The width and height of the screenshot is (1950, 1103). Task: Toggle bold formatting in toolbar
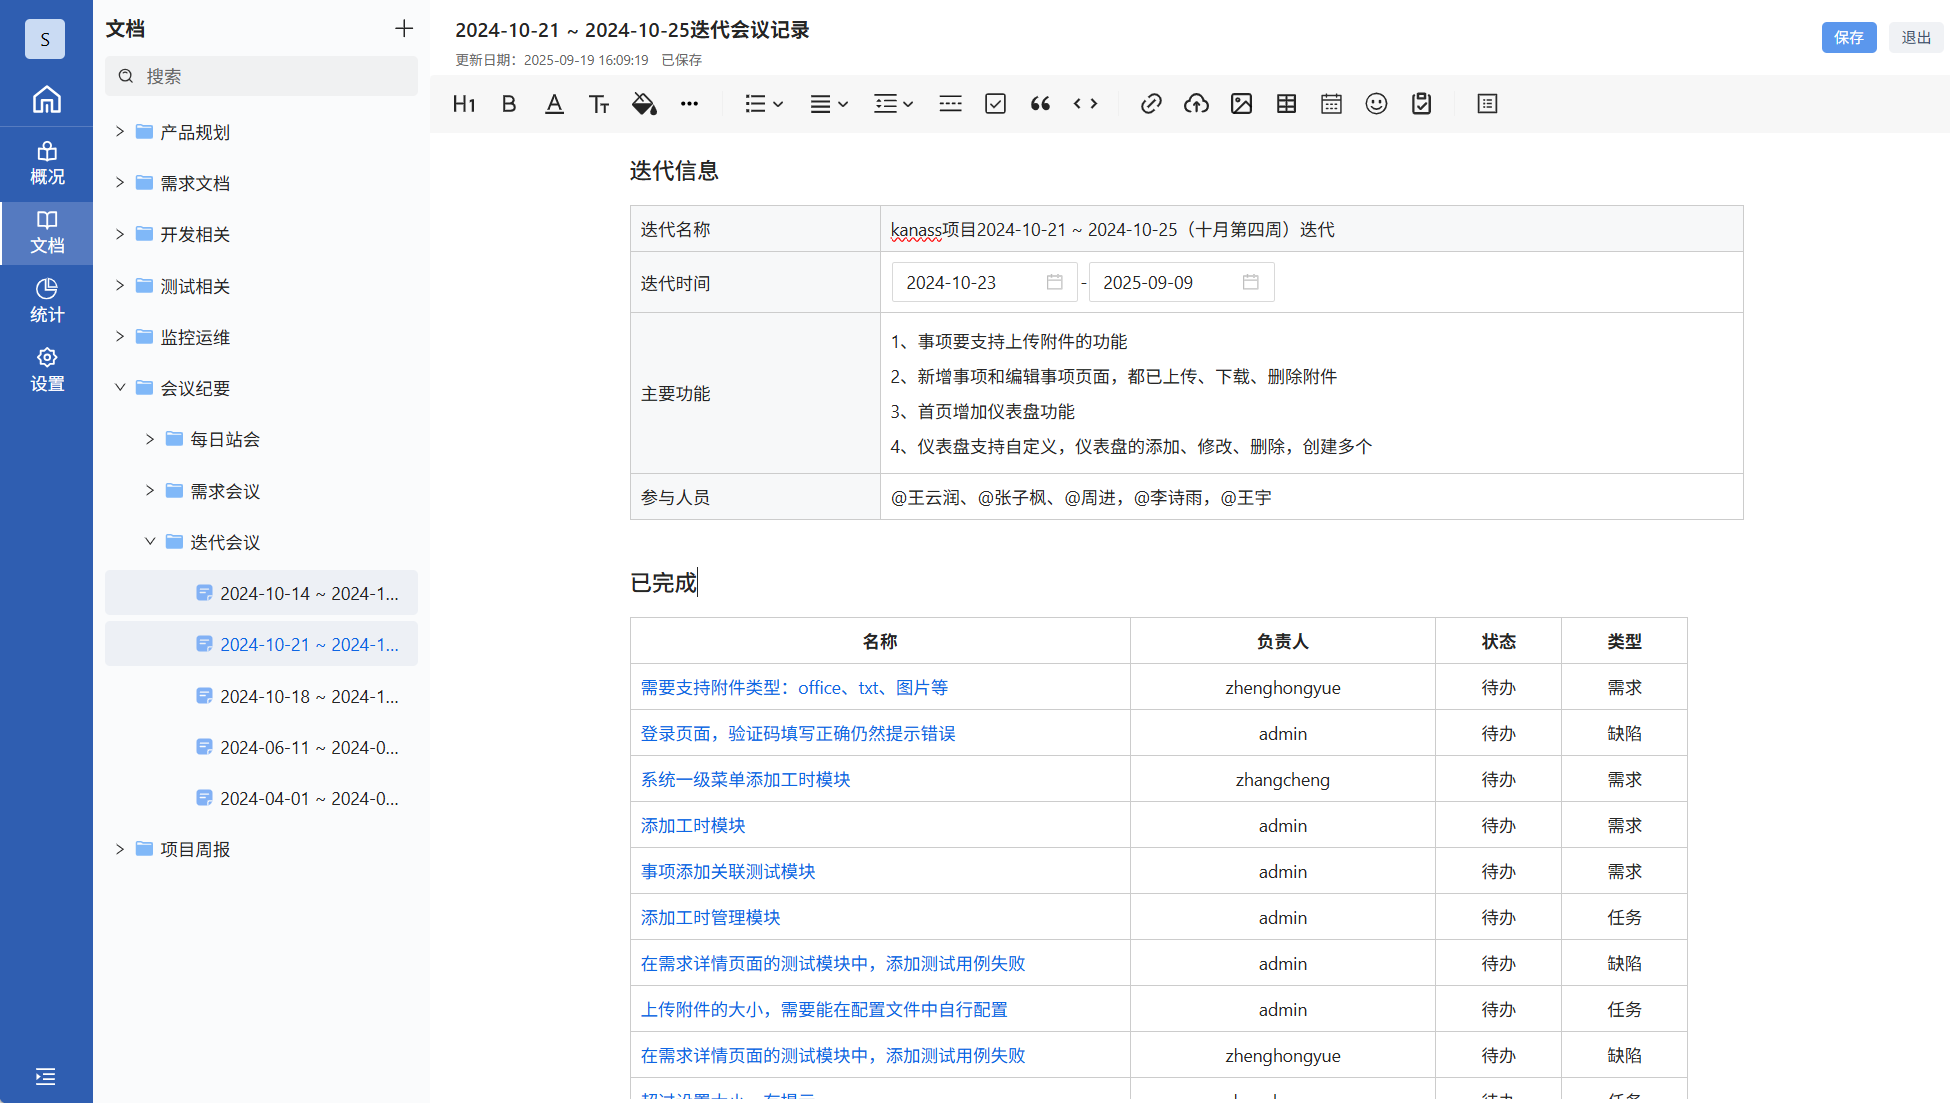[509, 104]
